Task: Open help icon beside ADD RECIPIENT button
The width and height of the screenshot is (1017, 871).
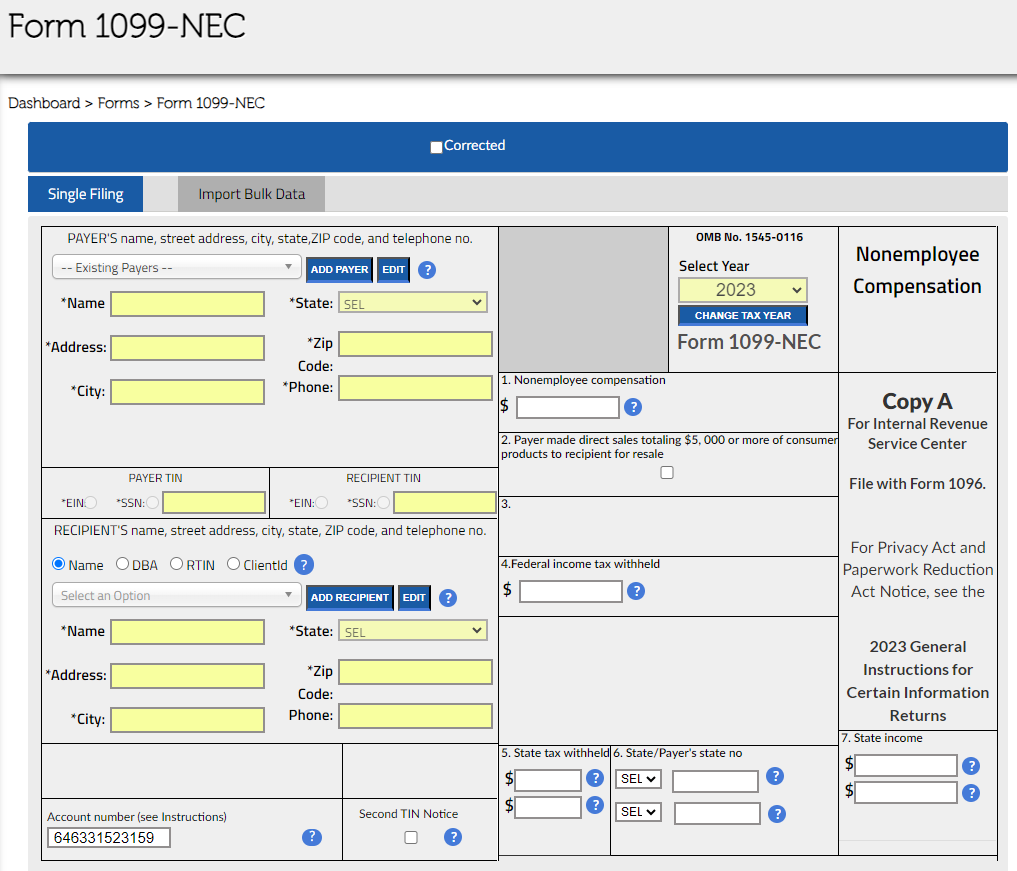Action: (x=447, y=598)
